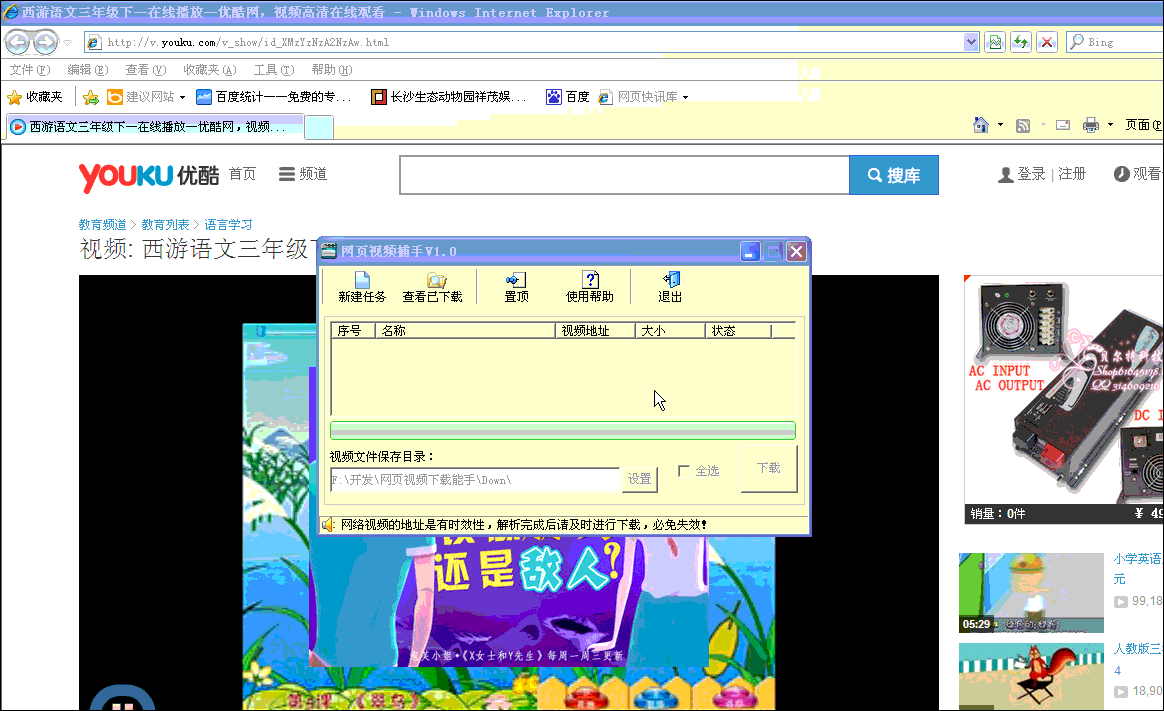Open the 编辑(E) menu
This screenshot has height=711, width=1164.
(88, 70)
